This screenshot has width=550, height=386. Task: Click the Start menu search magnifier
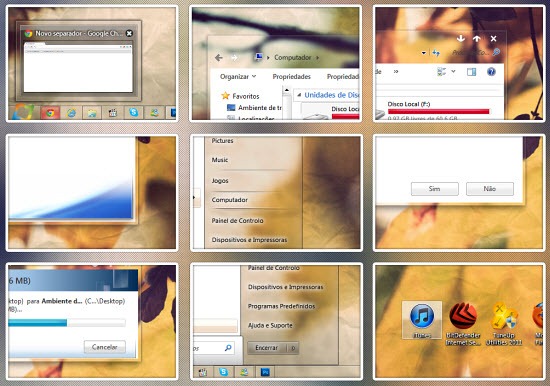[228, 347]
